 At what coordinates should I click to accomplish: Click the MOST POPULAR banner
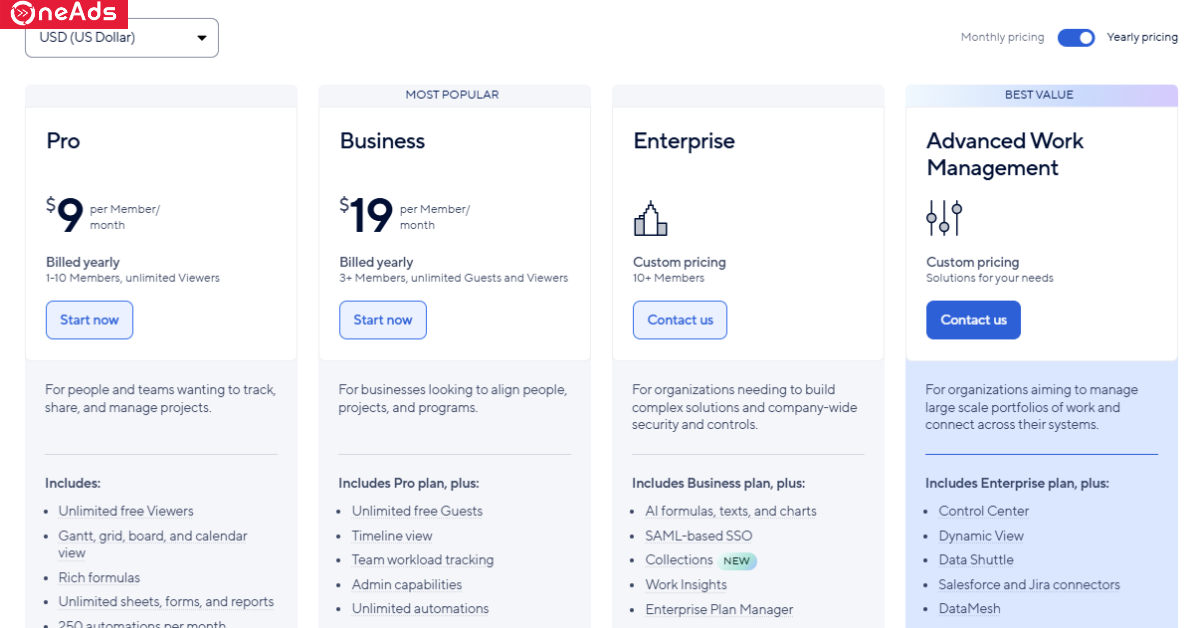tap(452, 95)
